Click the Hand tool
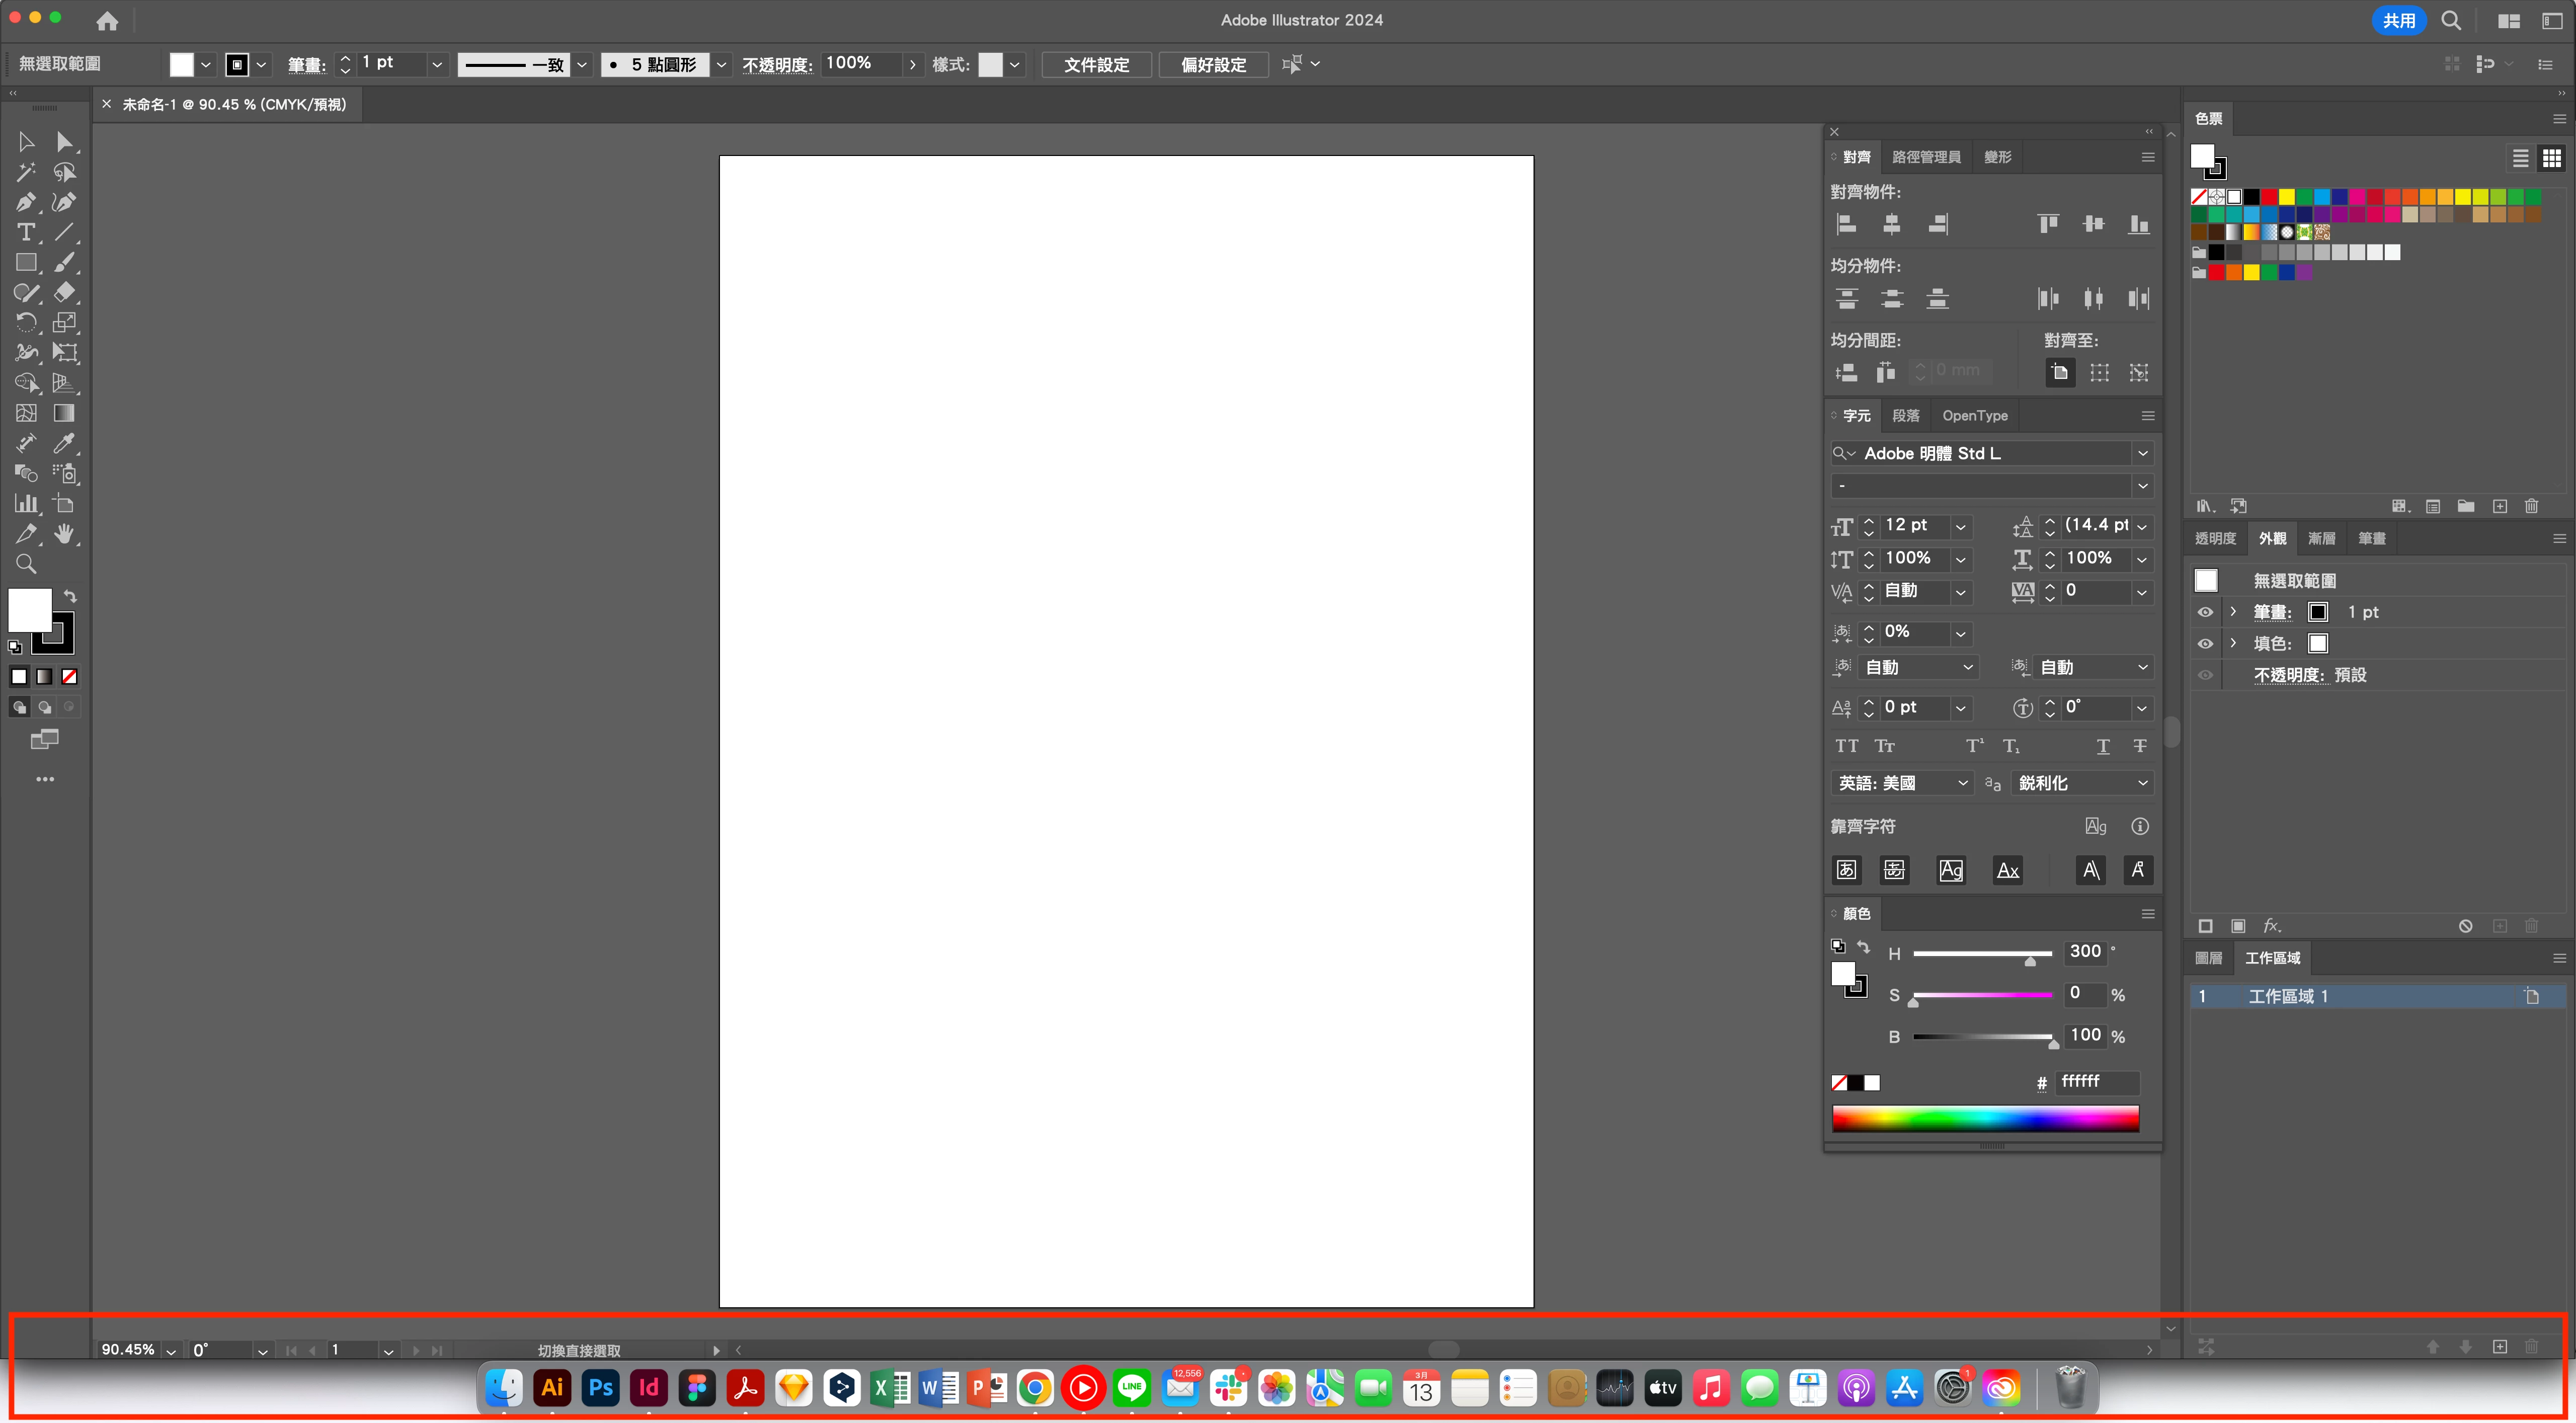 64,533
